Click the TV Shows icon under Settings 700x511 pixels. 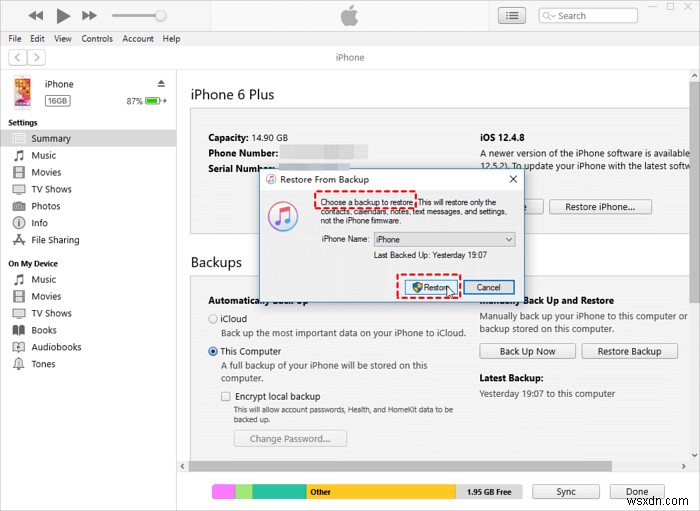[19, 189]
